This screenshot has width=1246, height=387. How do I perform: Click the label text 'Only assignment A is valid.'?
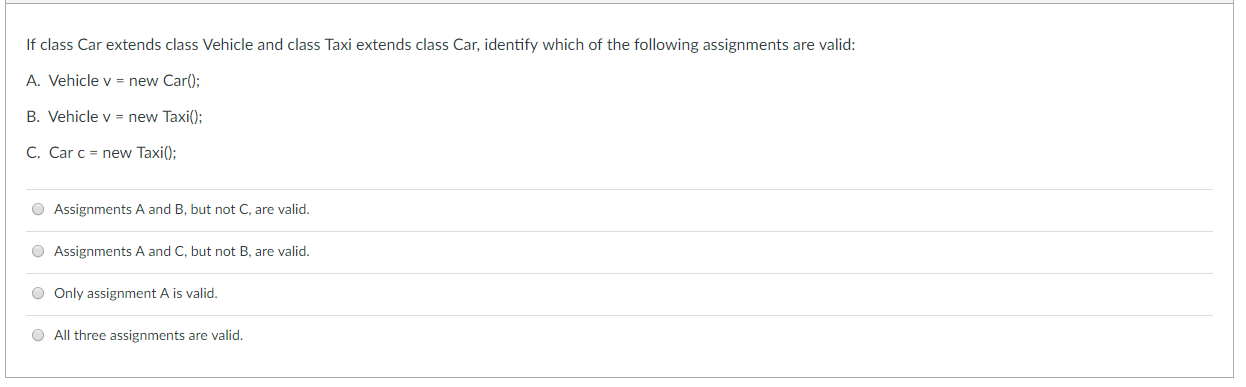pos(135,294)
